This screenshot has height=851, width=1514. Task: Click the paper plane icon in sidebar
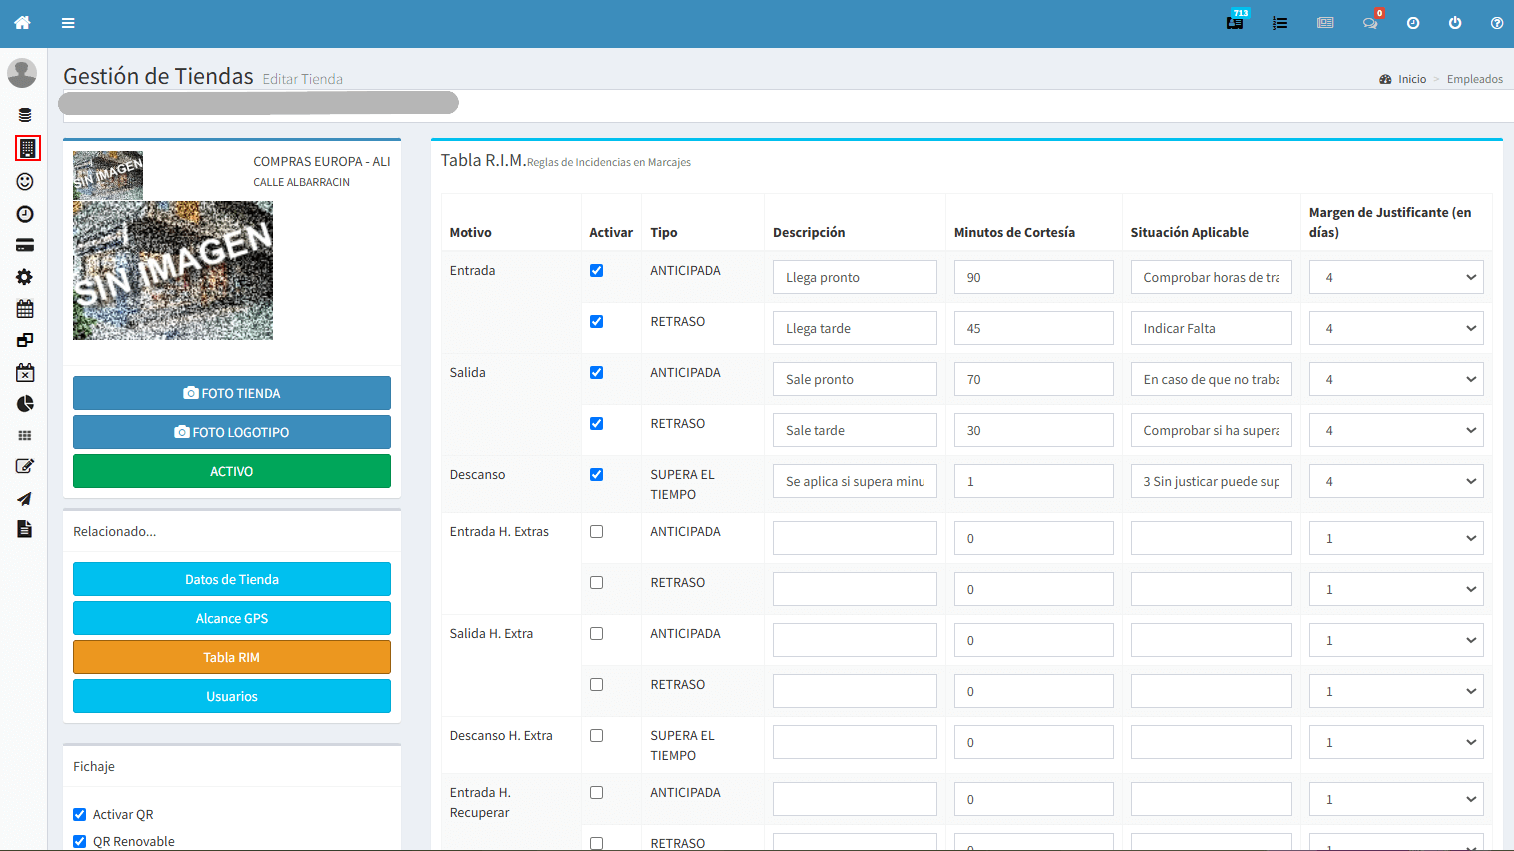tap(25, 498)
